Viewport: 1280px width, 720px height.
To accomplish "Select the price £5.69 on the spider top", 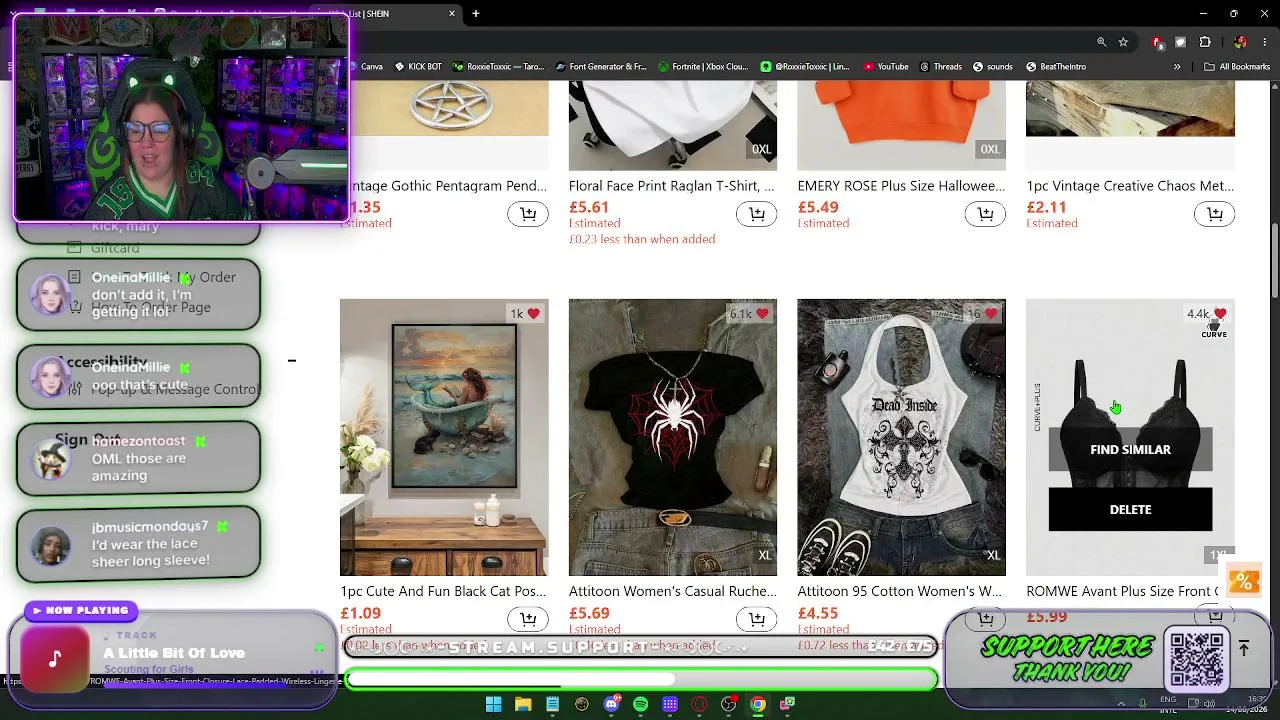I will point(589,613).
